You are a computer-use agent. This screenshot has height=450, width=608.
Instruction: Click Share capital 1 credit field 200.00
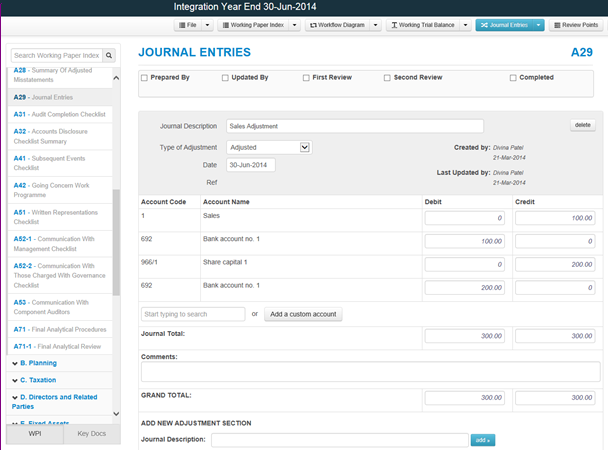(x=555, y=264)
